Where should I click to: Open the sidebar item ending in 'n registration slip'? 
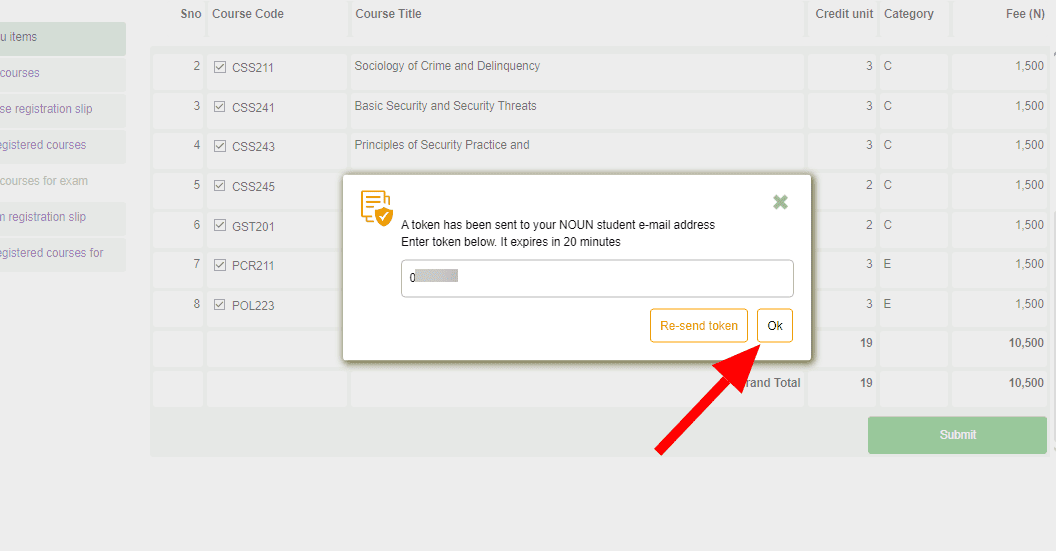pyautogui.click(x=63, y=218)
